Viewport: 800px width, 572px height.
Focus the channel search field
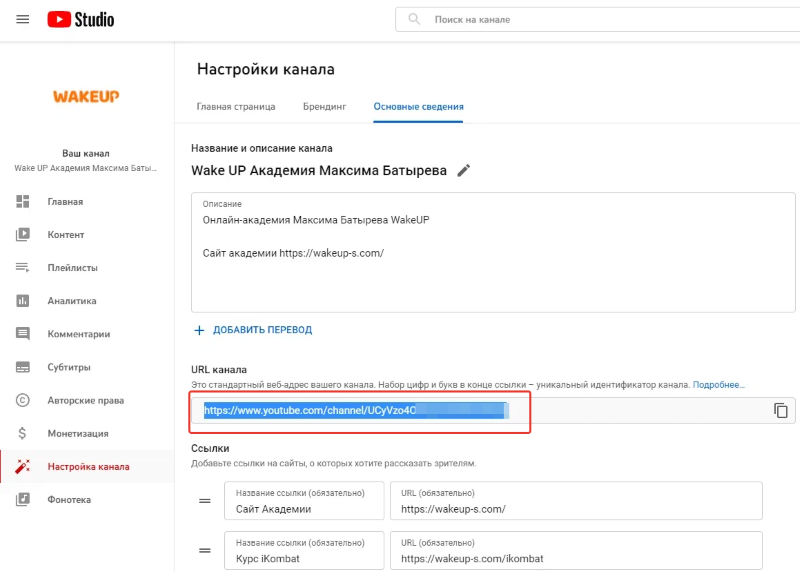(x=597, y=19)
